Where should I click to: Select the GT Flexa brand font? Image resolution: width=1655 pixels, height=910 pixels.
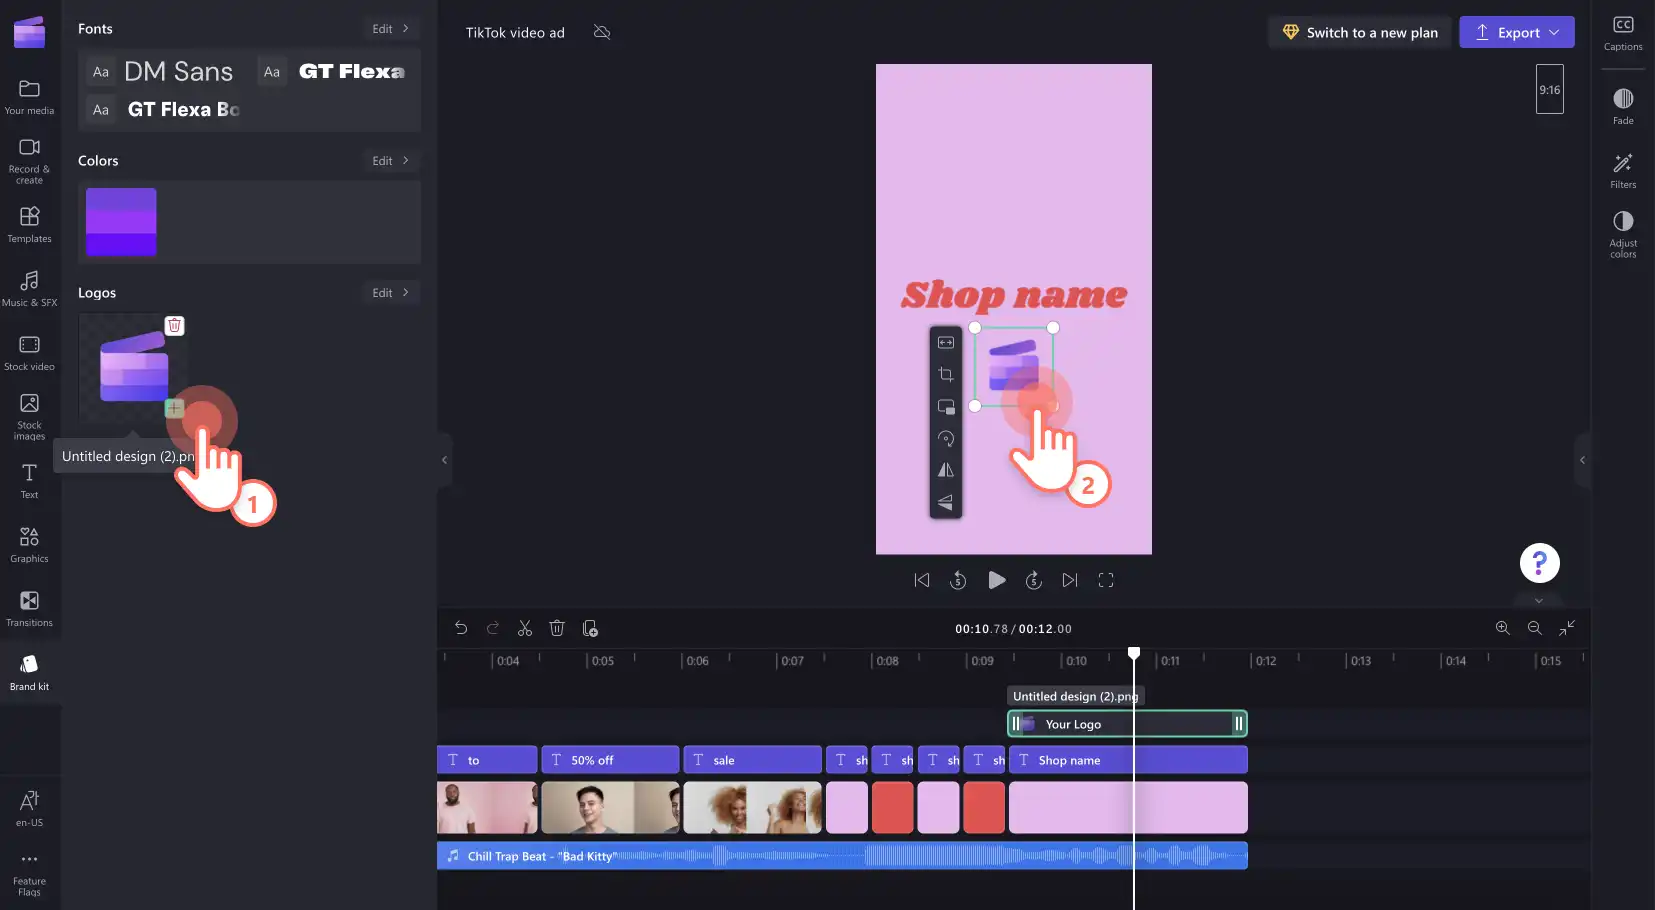pyautogui.click(x=333, y=72)
